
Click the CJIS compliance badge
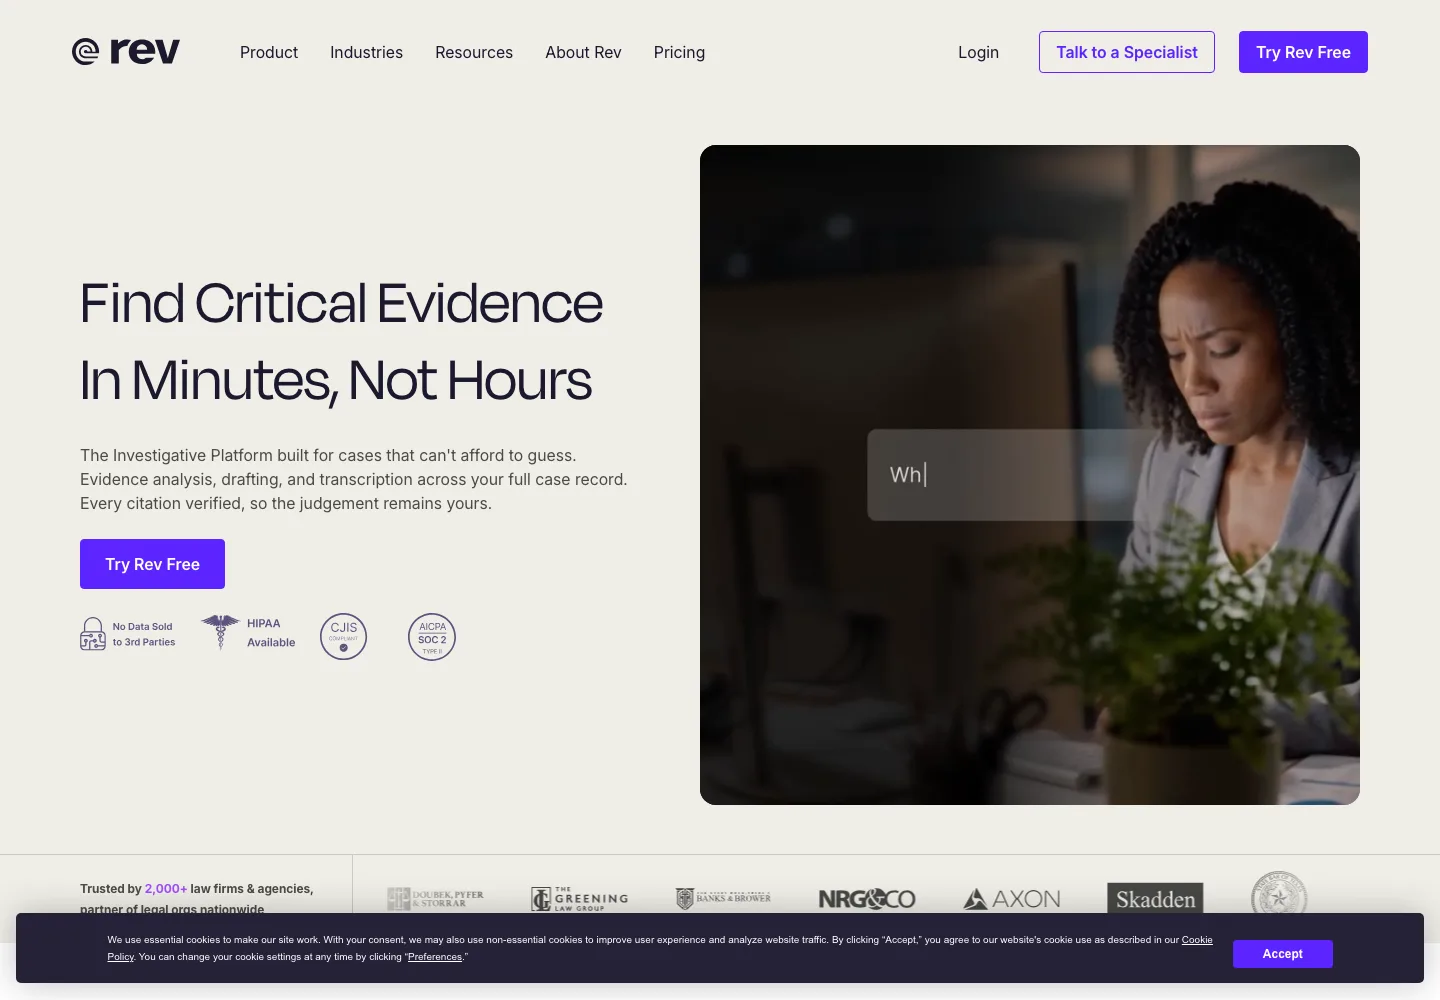[344, 636]
